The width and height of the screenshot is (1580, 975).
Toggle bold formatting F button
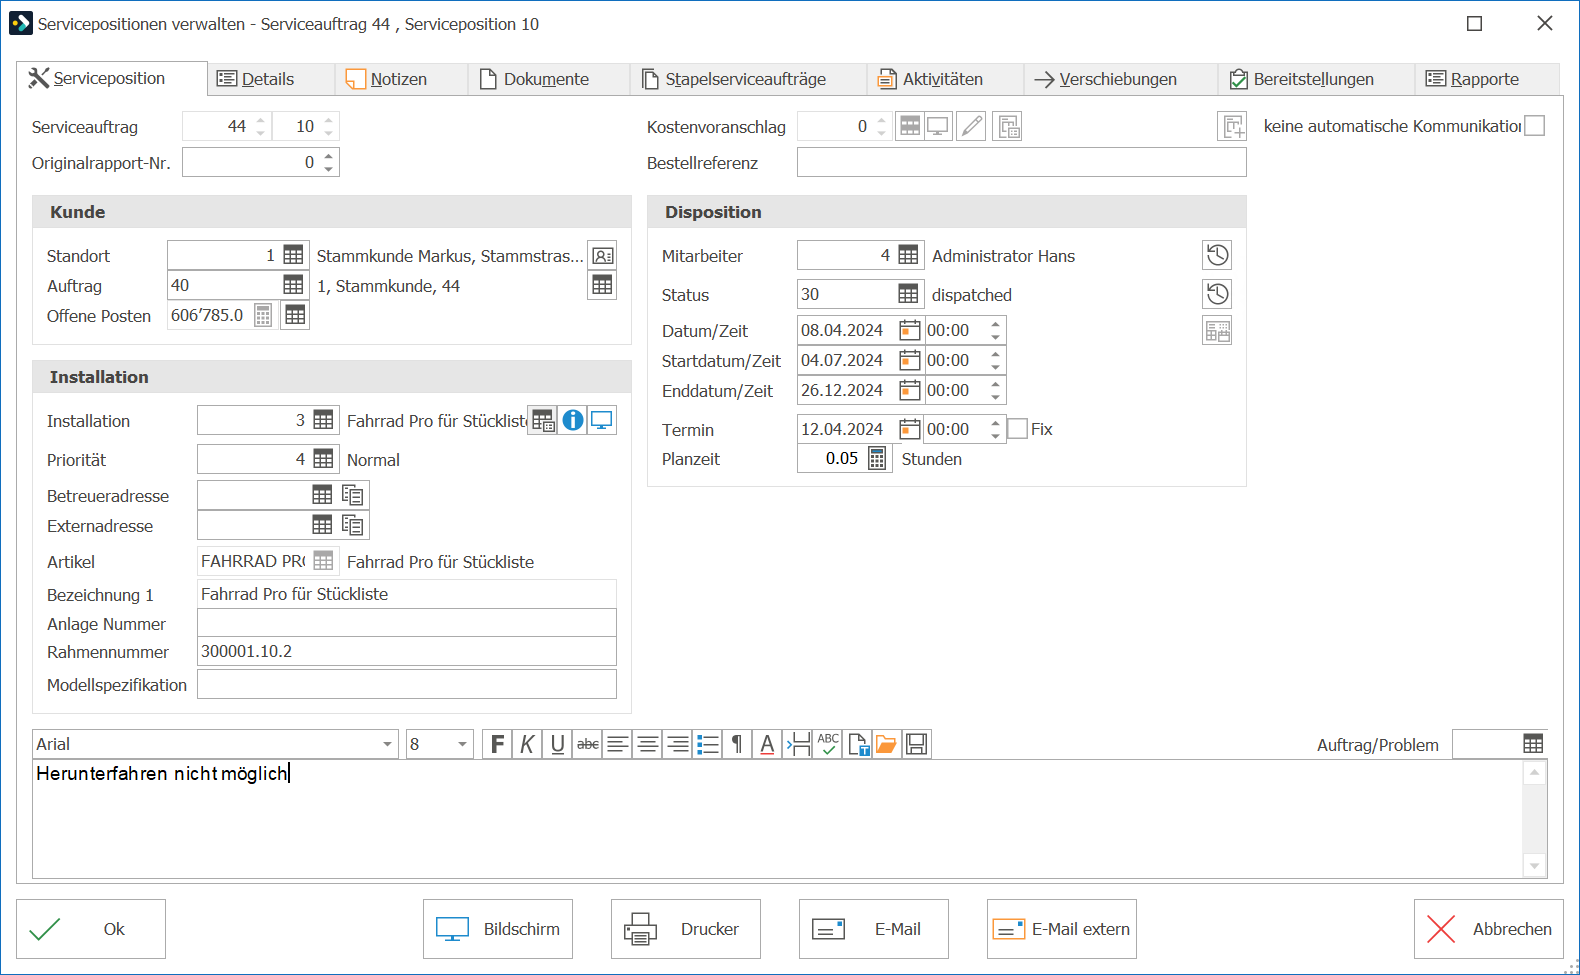point(497,744)
